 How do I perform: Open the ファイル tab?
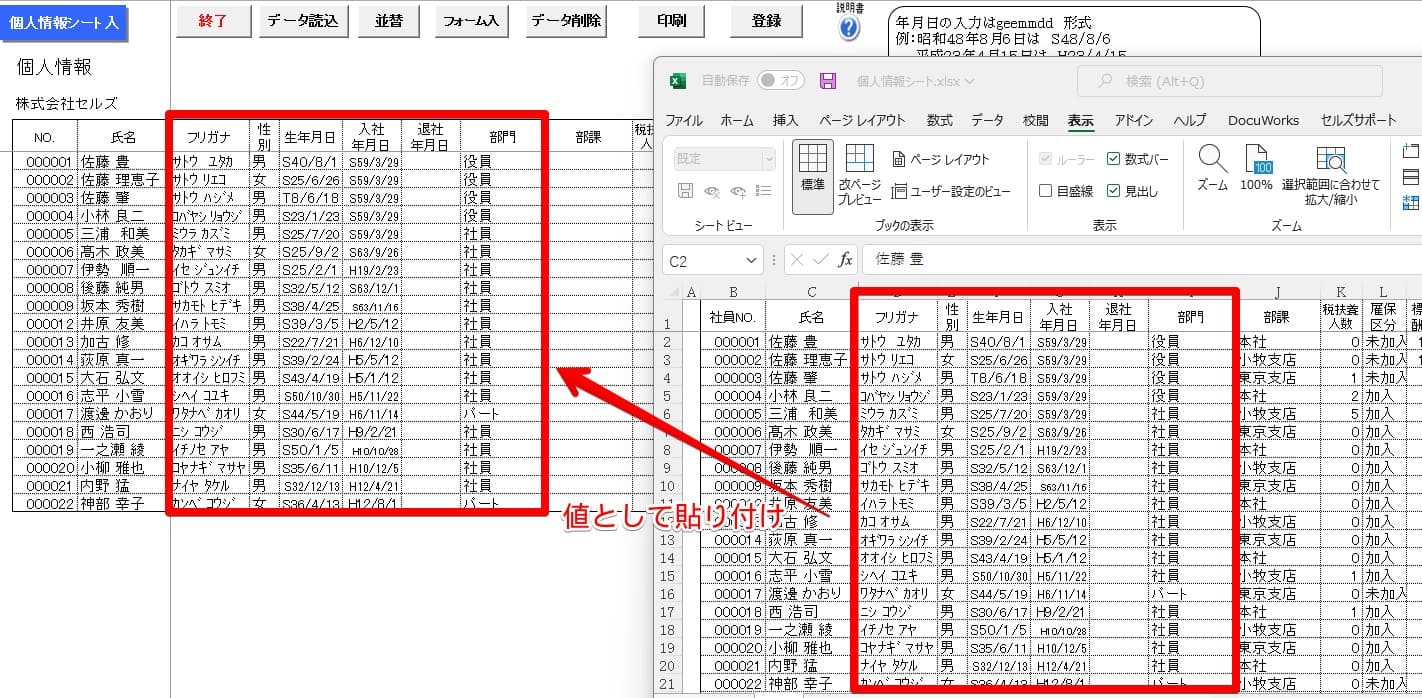pyautogui.click(x=684, y=120)
